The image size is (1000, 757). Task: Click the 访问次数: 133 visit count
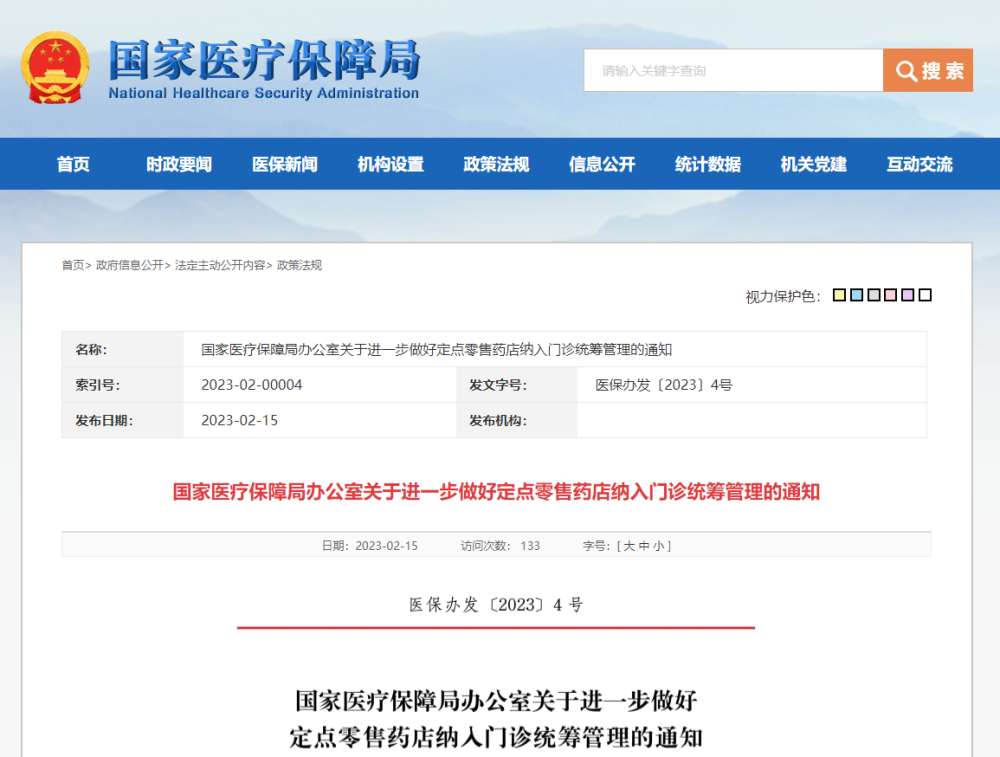point(500,546)
